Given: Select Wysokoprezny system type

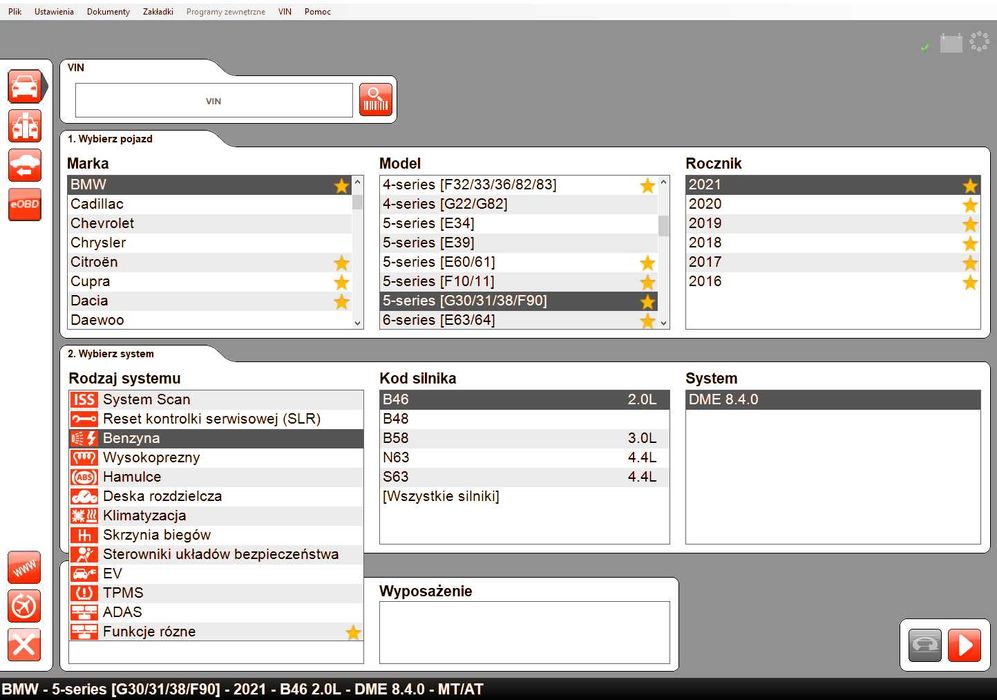Looking at the screenshot, I should (x=216, y=457).
